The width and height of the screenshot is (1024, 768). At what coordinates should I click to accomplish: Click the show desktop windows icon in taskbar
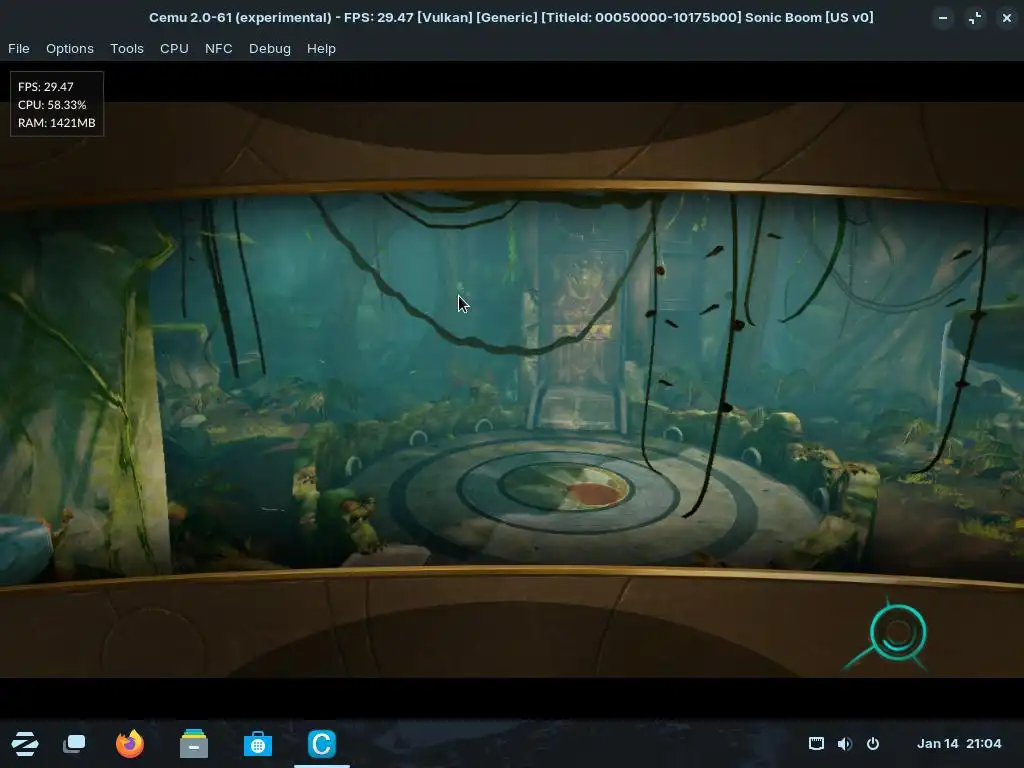[x=74, y=744]
